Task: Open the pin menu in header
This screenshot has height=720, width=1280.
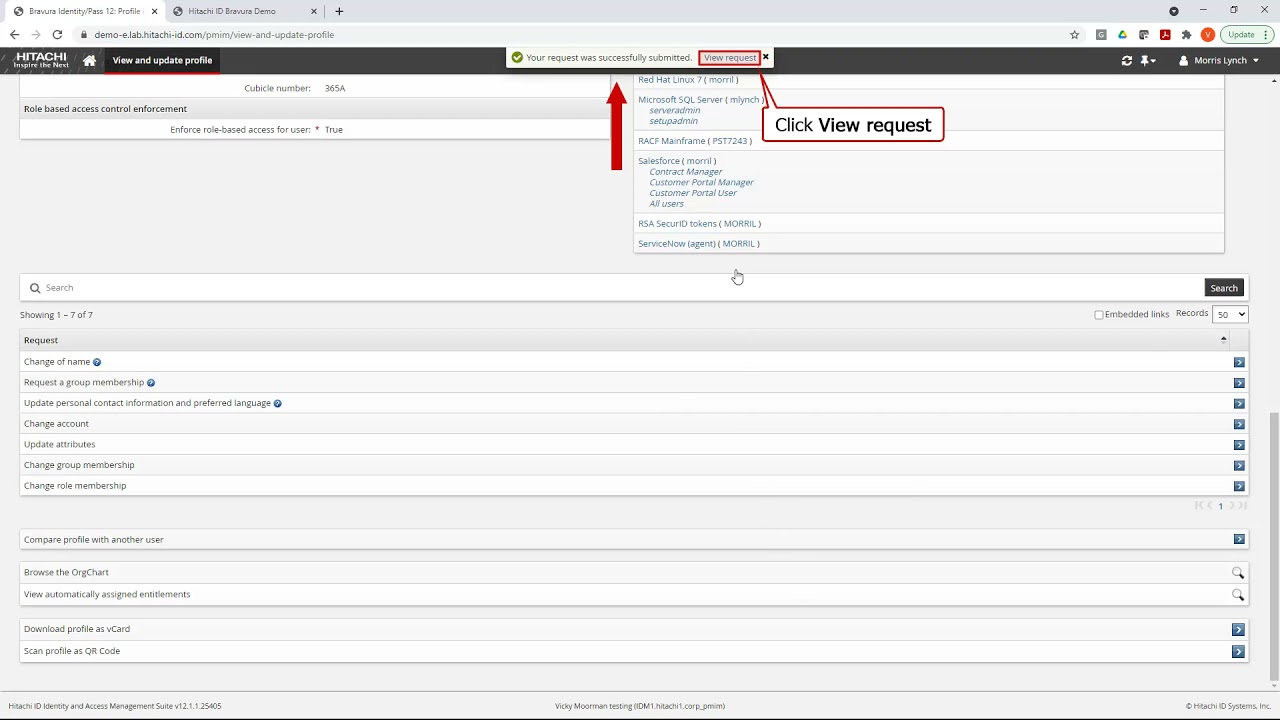Action: tap(1148, 60)
